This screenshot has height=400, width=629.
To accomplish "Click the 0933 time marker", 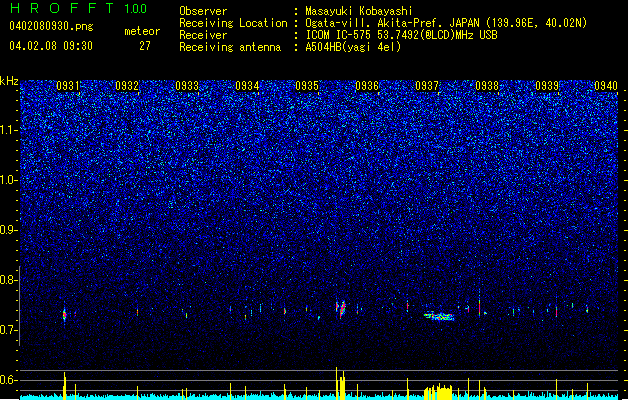I will coord(187,86).
